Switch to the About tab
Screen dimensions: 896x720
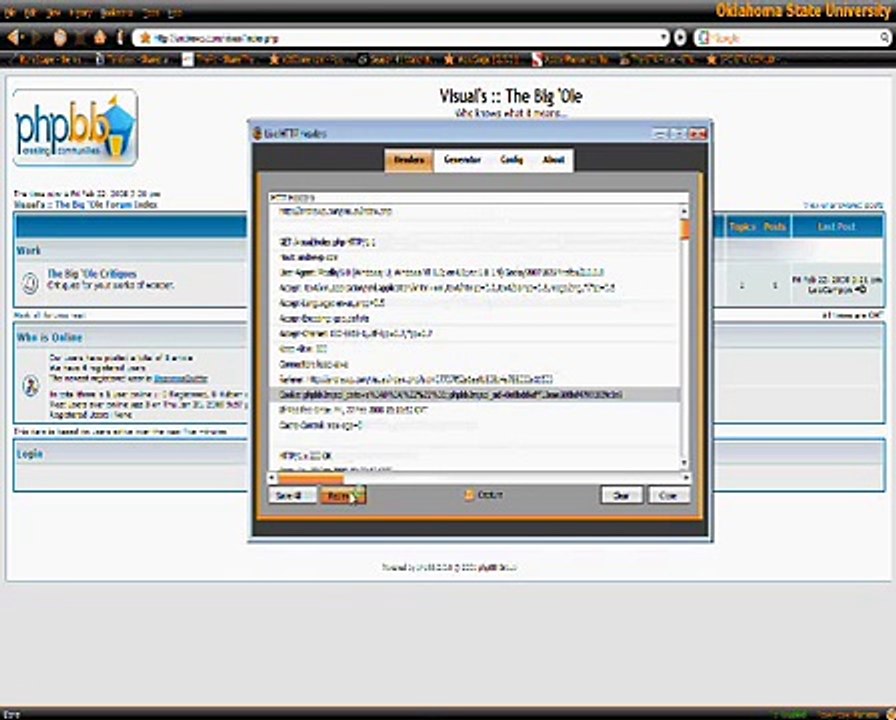point(553,160)
